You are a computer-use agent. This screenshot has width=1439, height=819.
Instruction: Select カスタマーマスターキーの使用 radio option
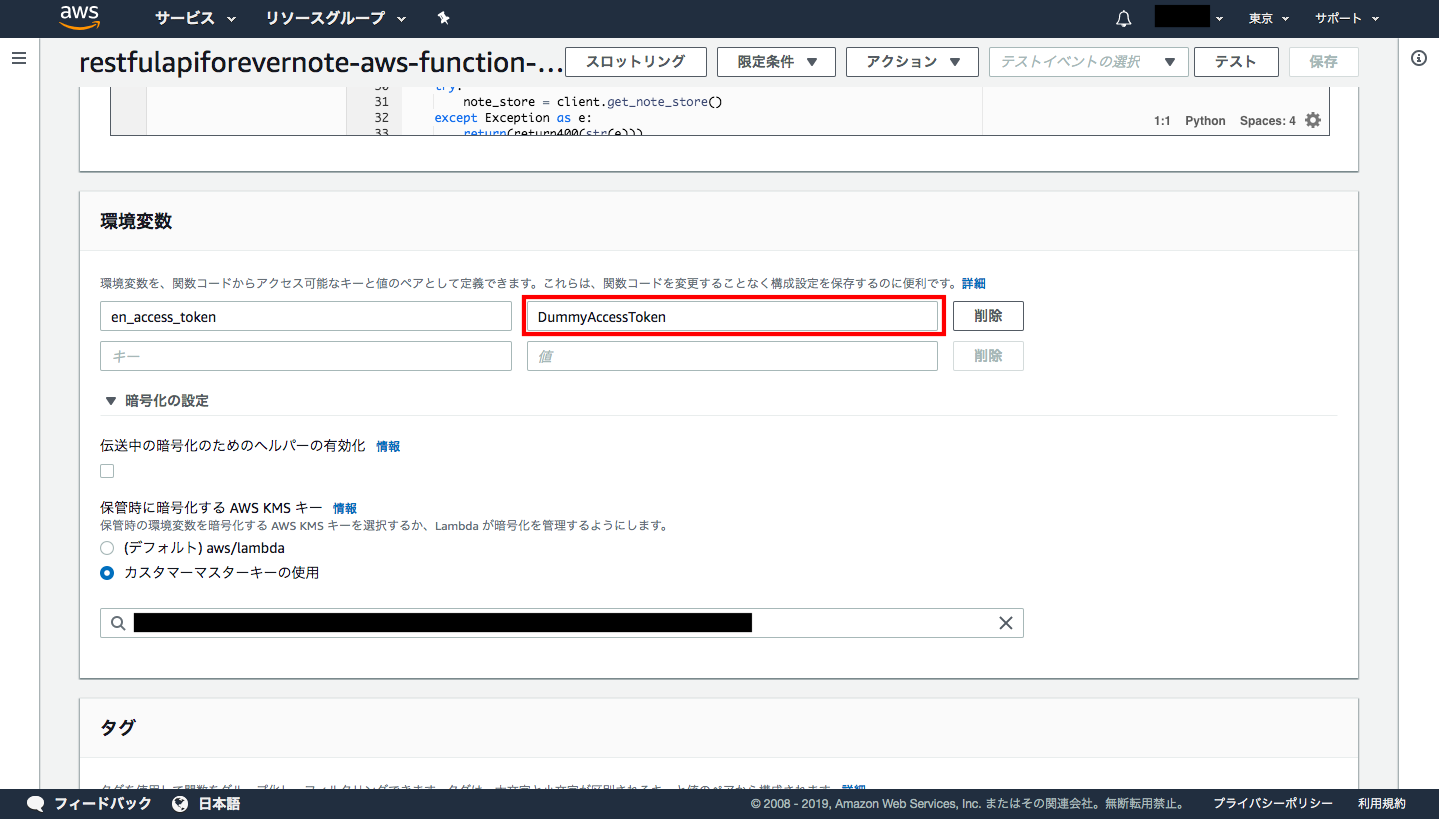(107, 573)
